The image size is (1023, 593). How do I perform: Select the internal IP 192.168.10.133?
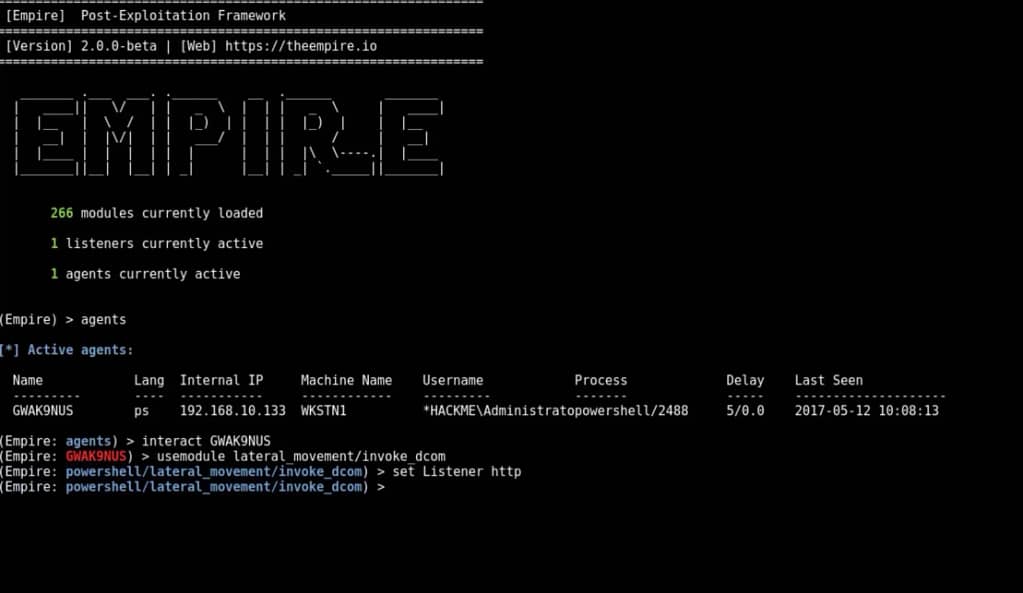pos(233,411)
